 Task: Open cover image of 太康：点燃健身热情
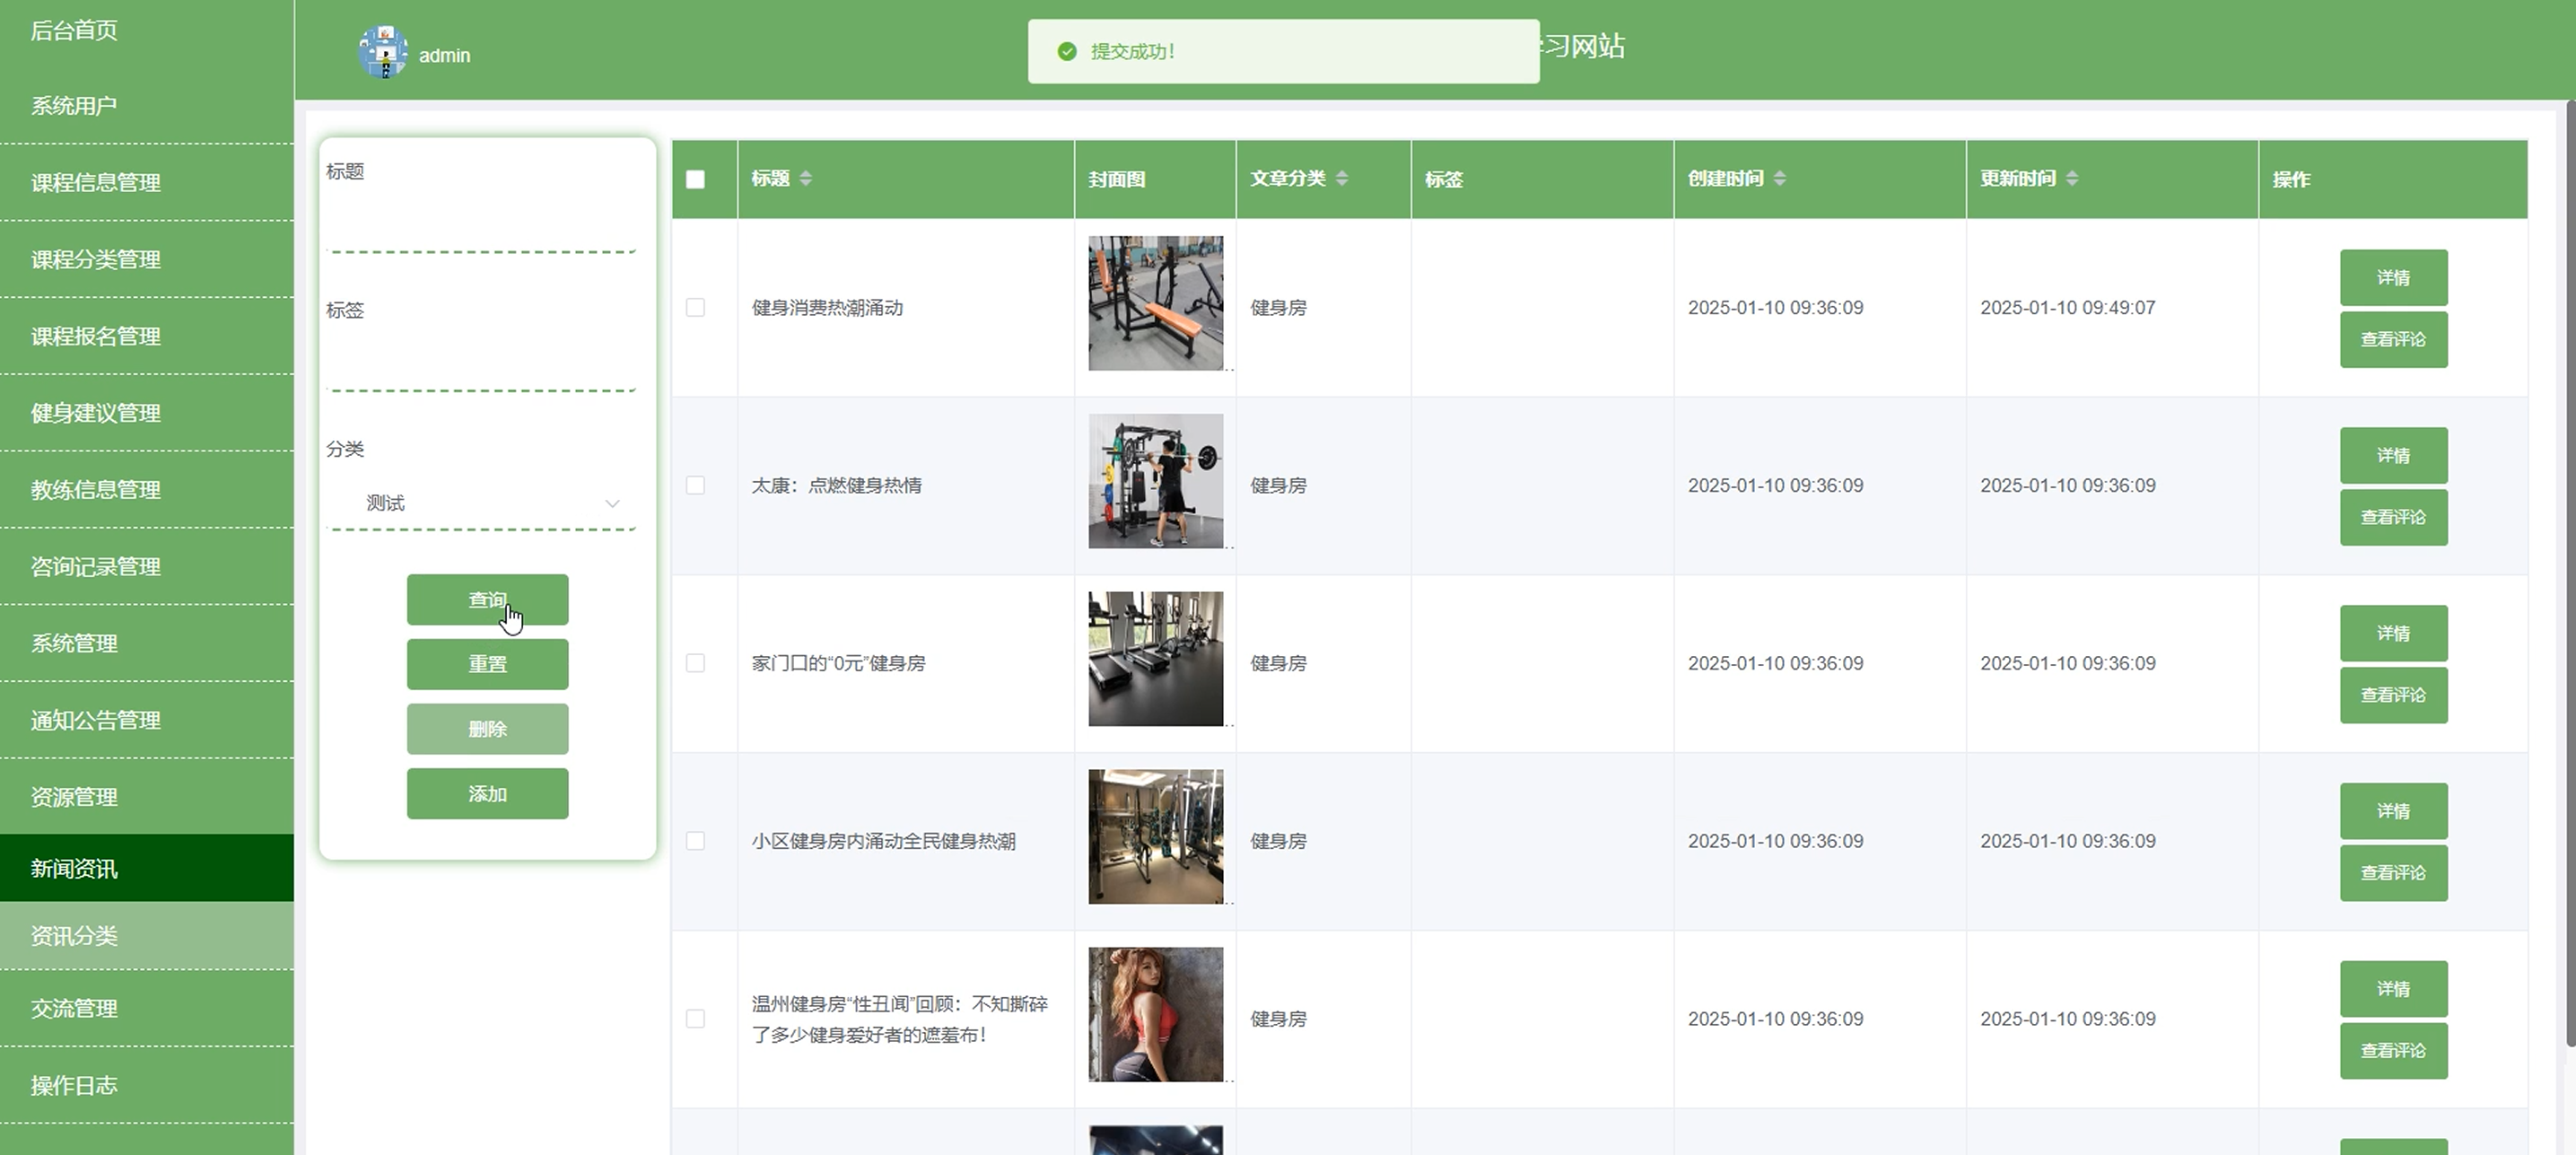click(x=1155, y=481)
